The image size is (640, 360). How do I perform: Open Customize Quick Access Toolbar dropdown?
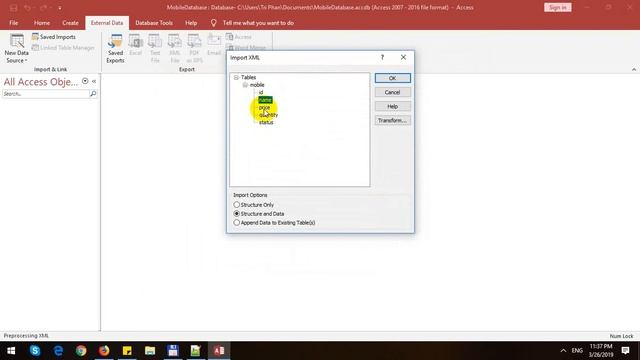coord(60,8)
